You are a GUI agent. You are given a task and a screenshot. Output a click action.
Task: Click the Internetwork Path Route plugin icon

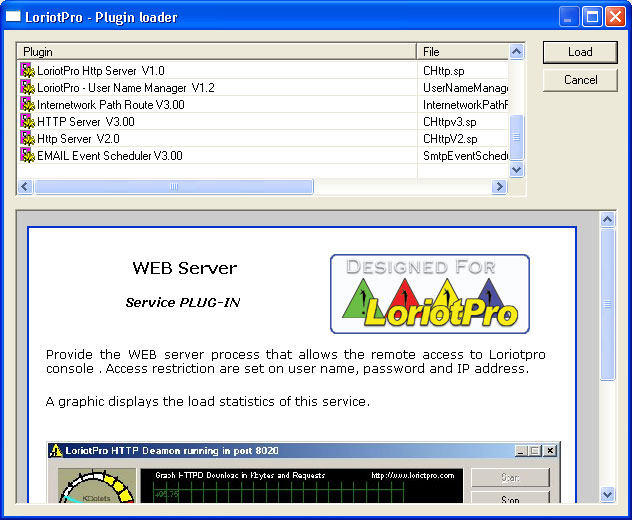[27, 105]
